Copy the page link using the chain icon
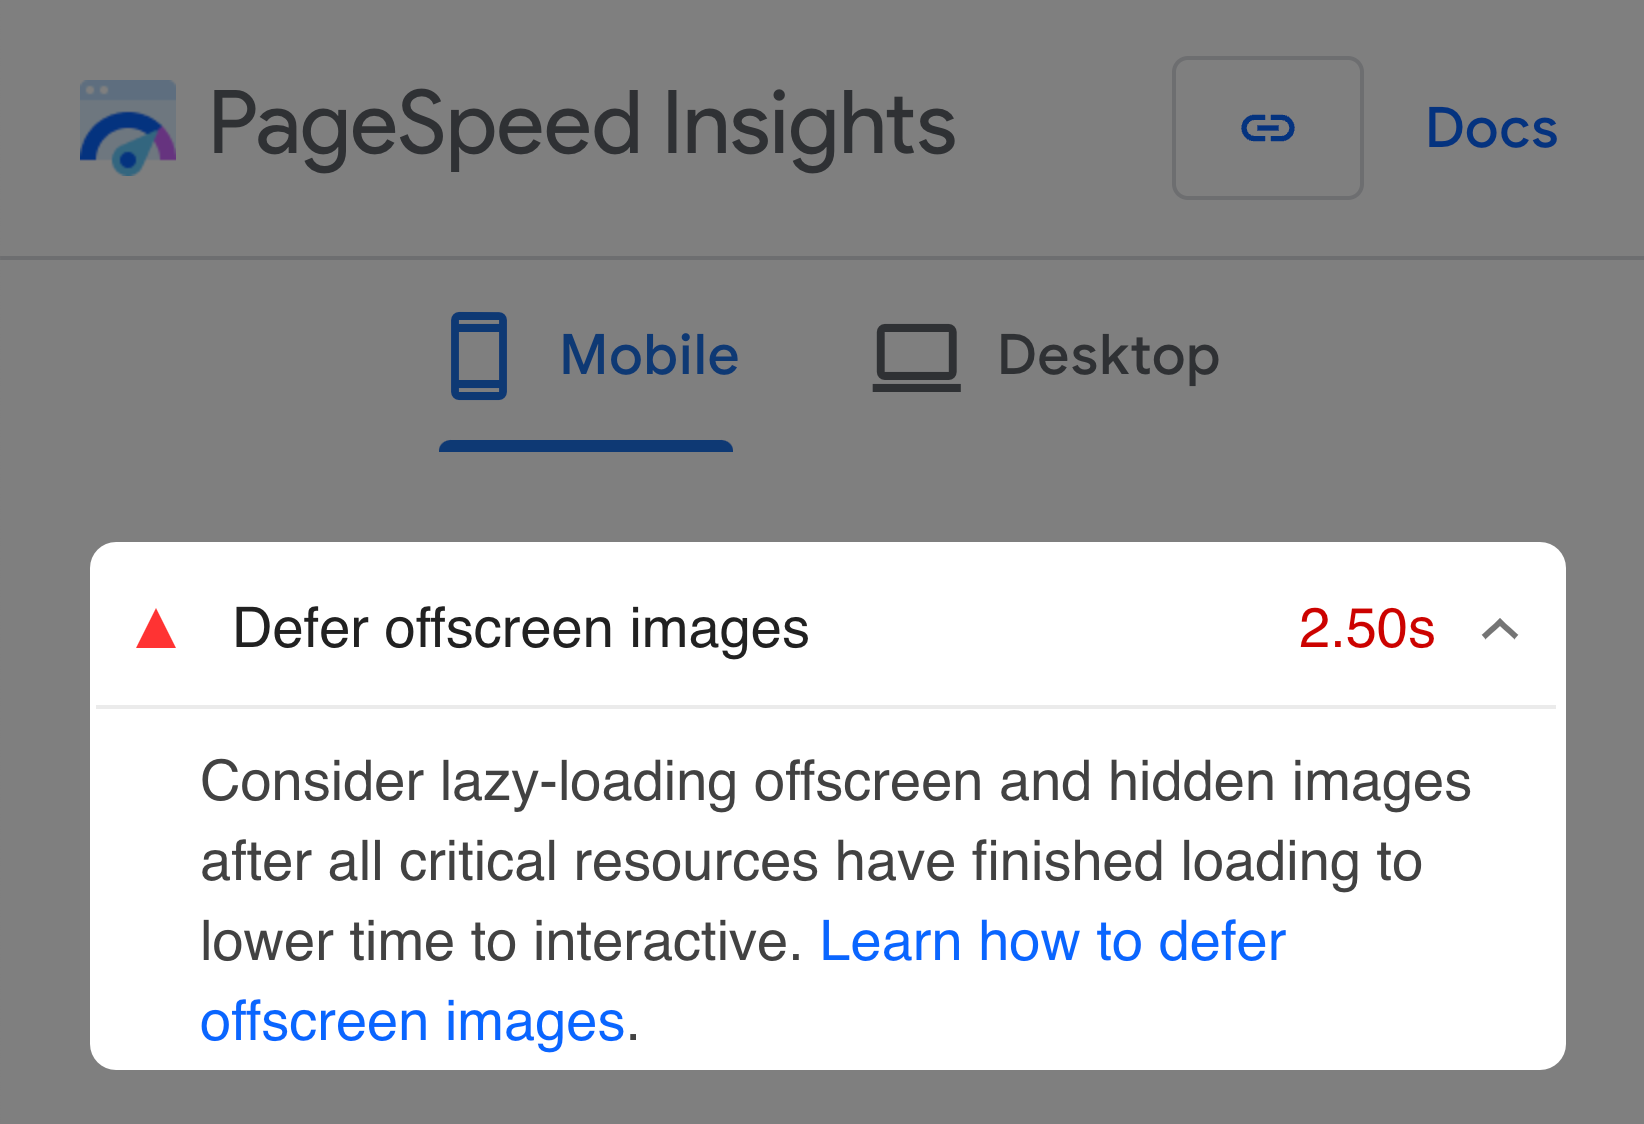 pyautogui.click(x=1267, y=128)
